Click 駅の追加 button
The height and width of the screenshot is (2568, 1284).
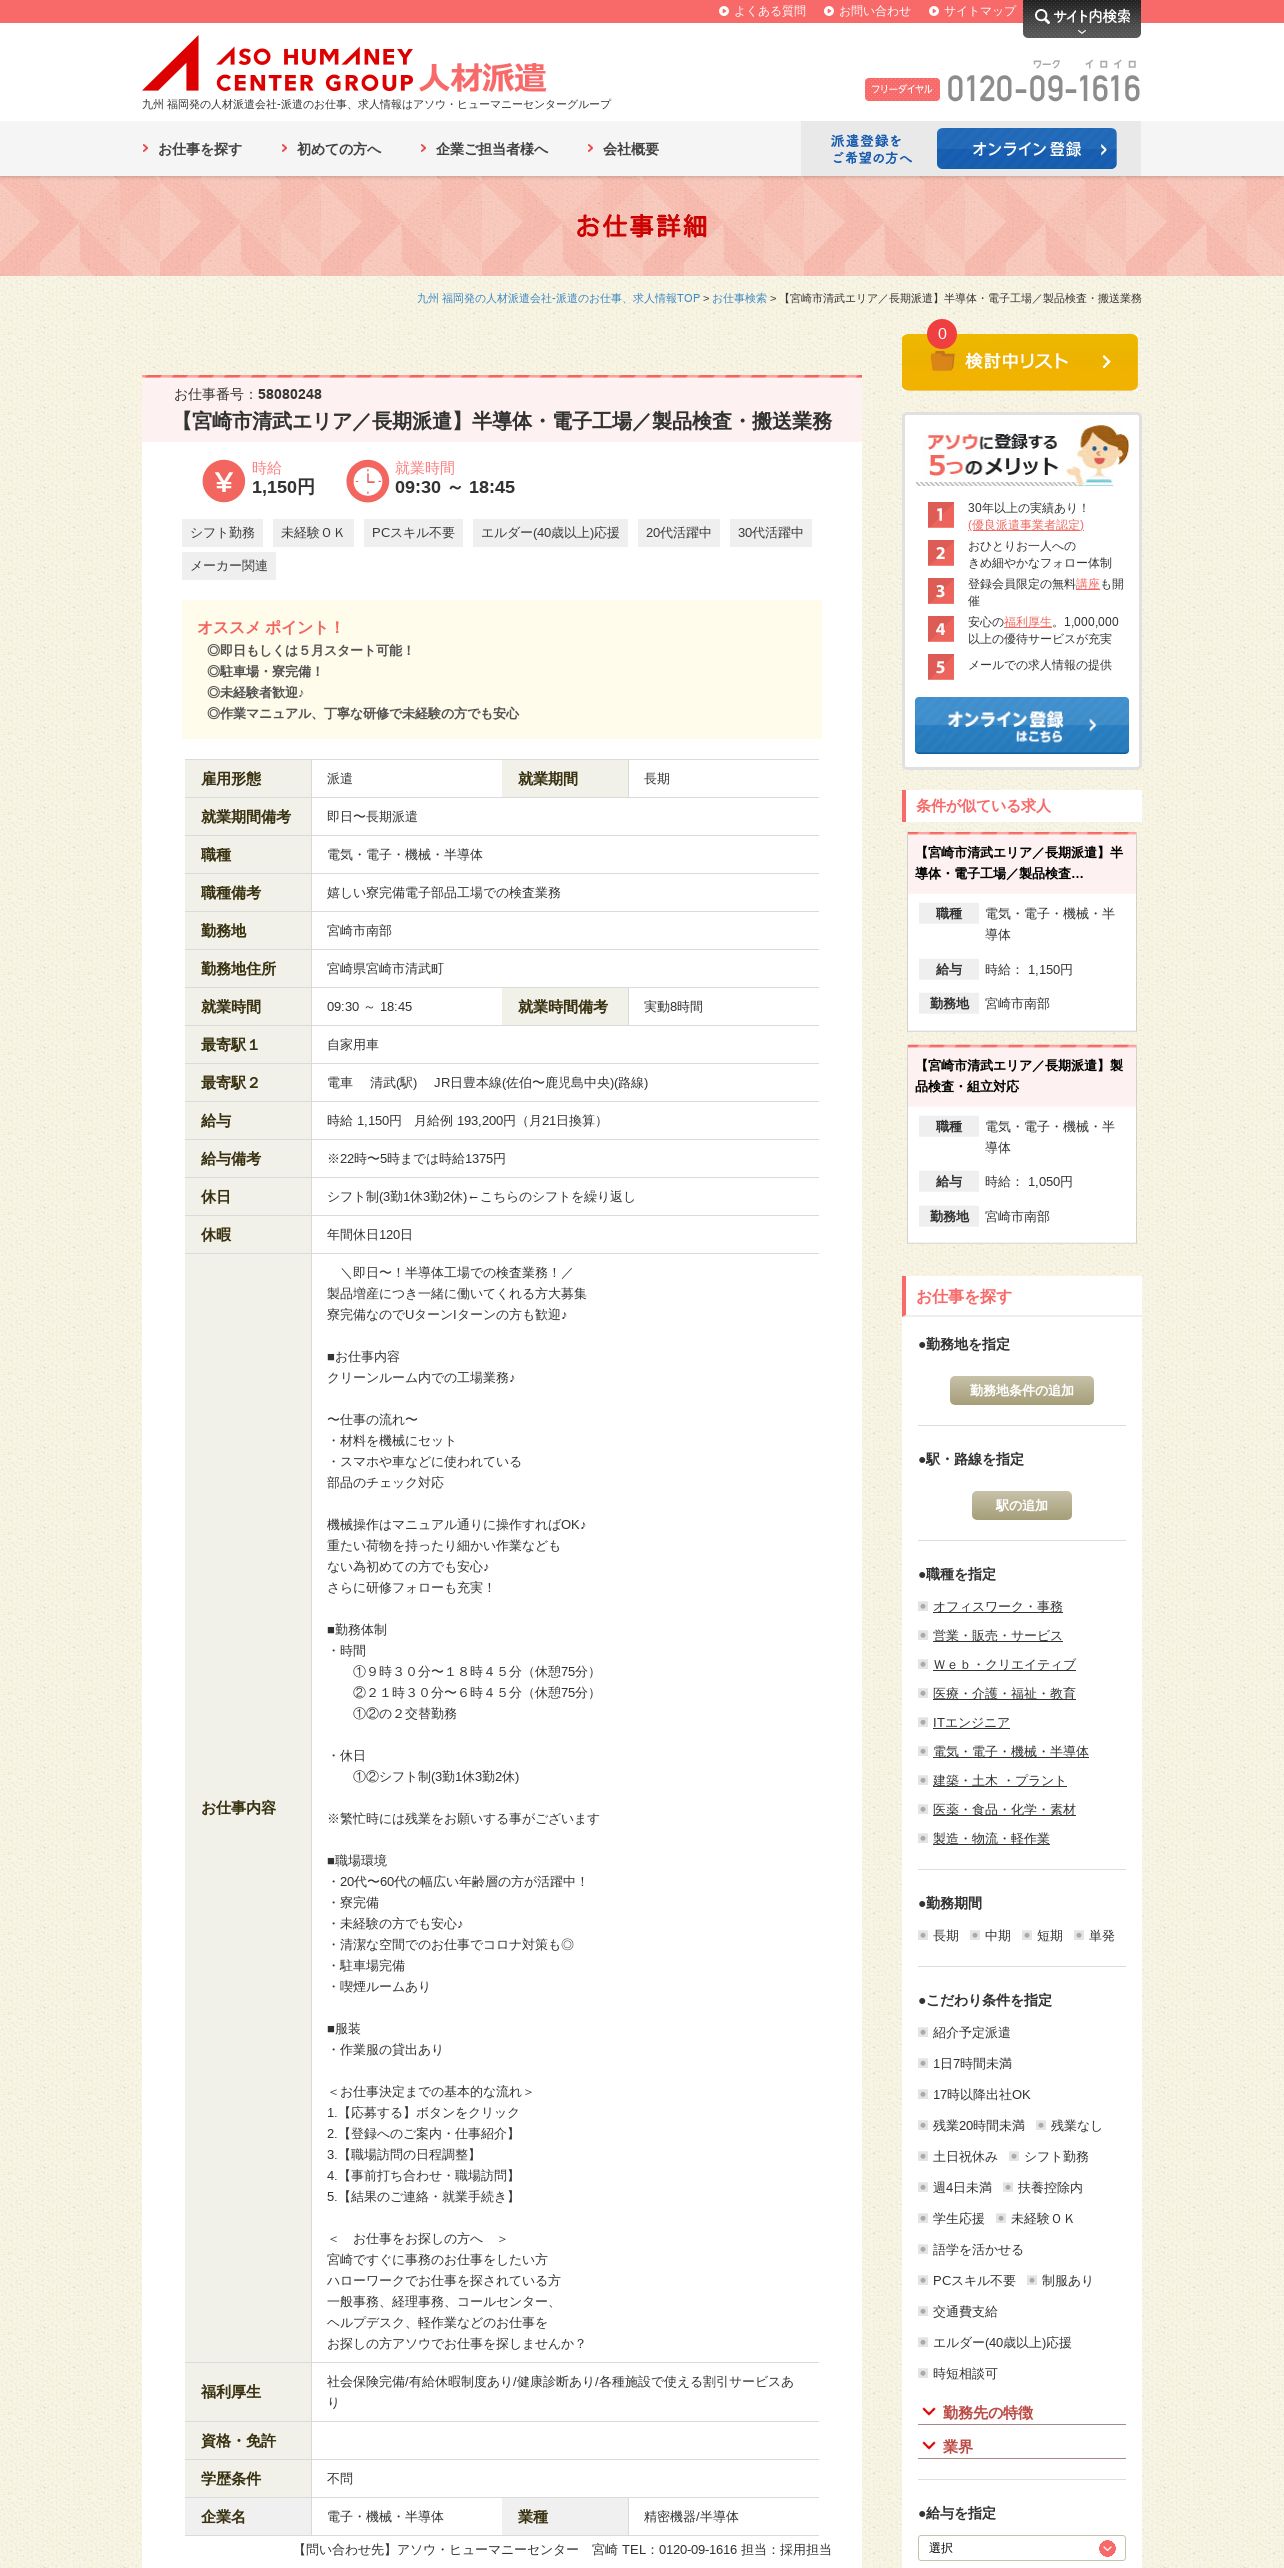[1022, 1506]
